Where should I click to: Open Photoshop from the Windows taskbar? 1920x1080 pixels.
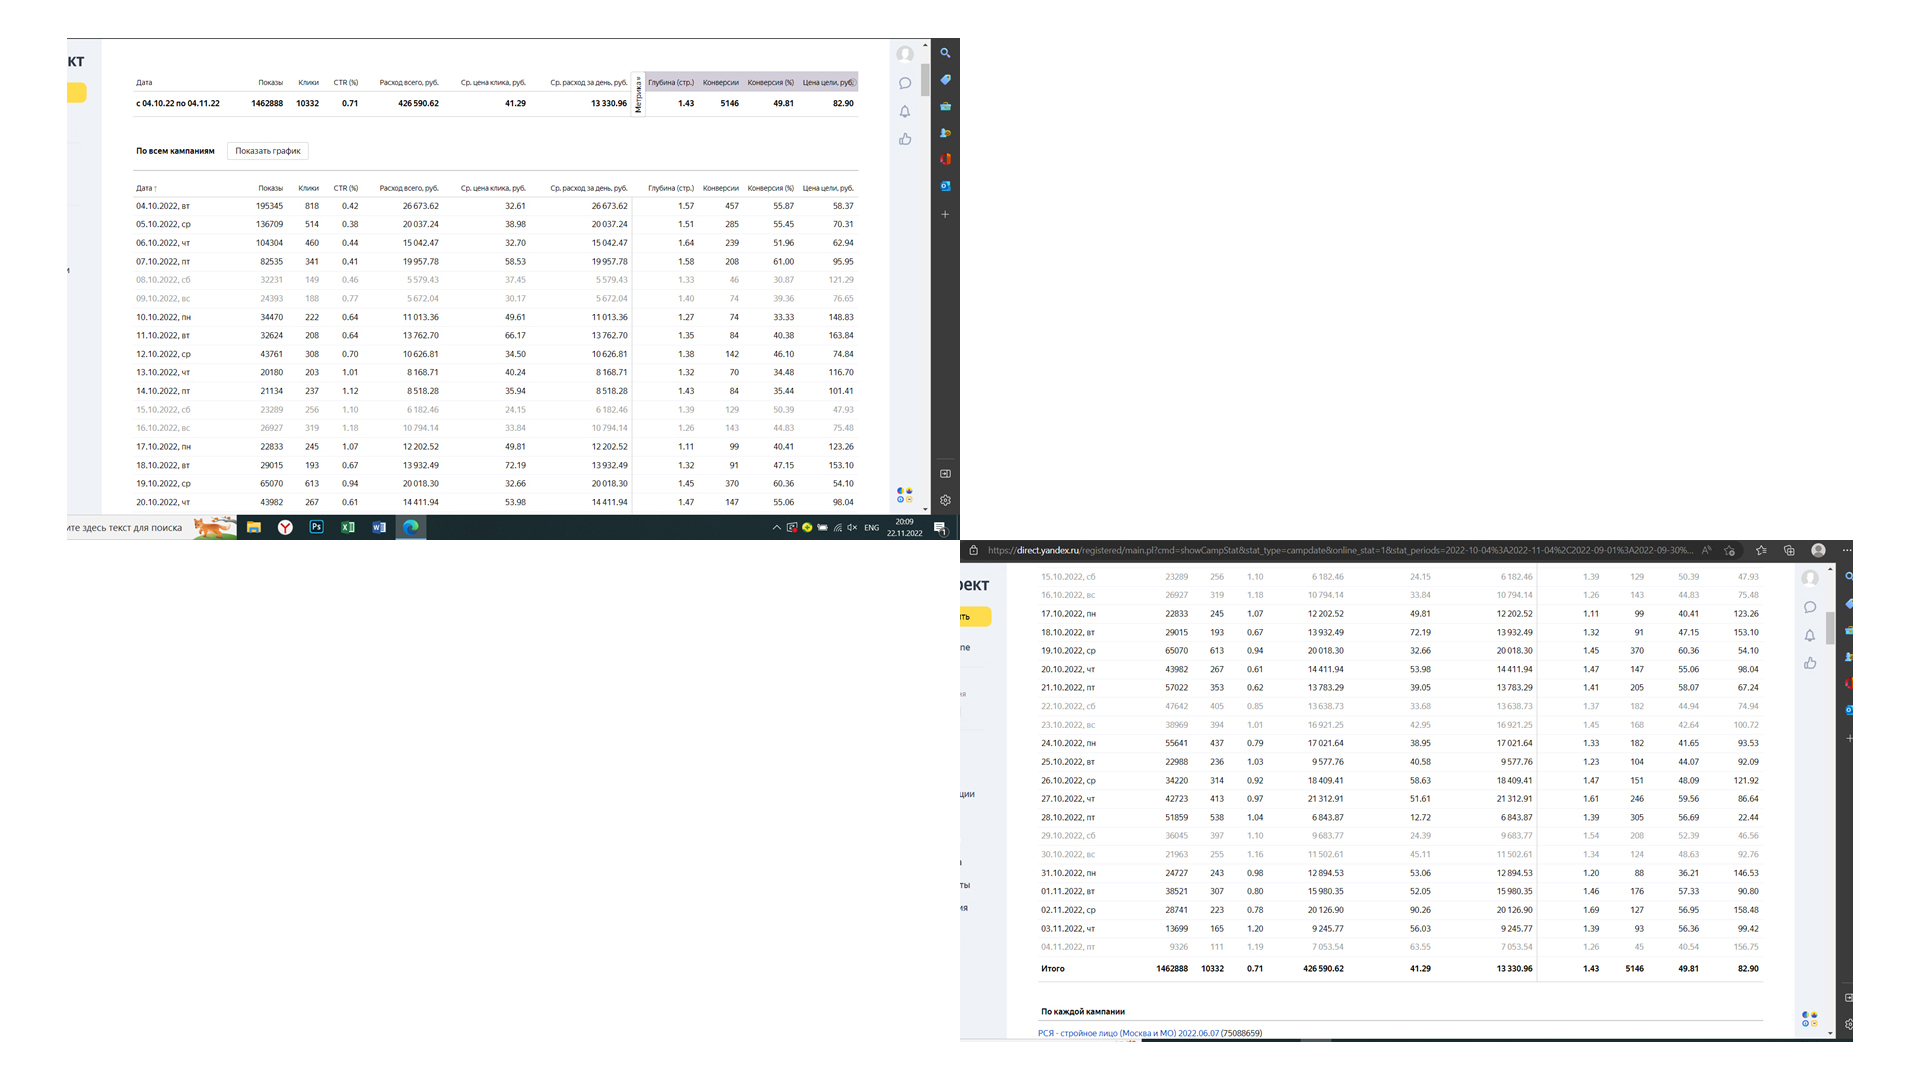(316, 527)
